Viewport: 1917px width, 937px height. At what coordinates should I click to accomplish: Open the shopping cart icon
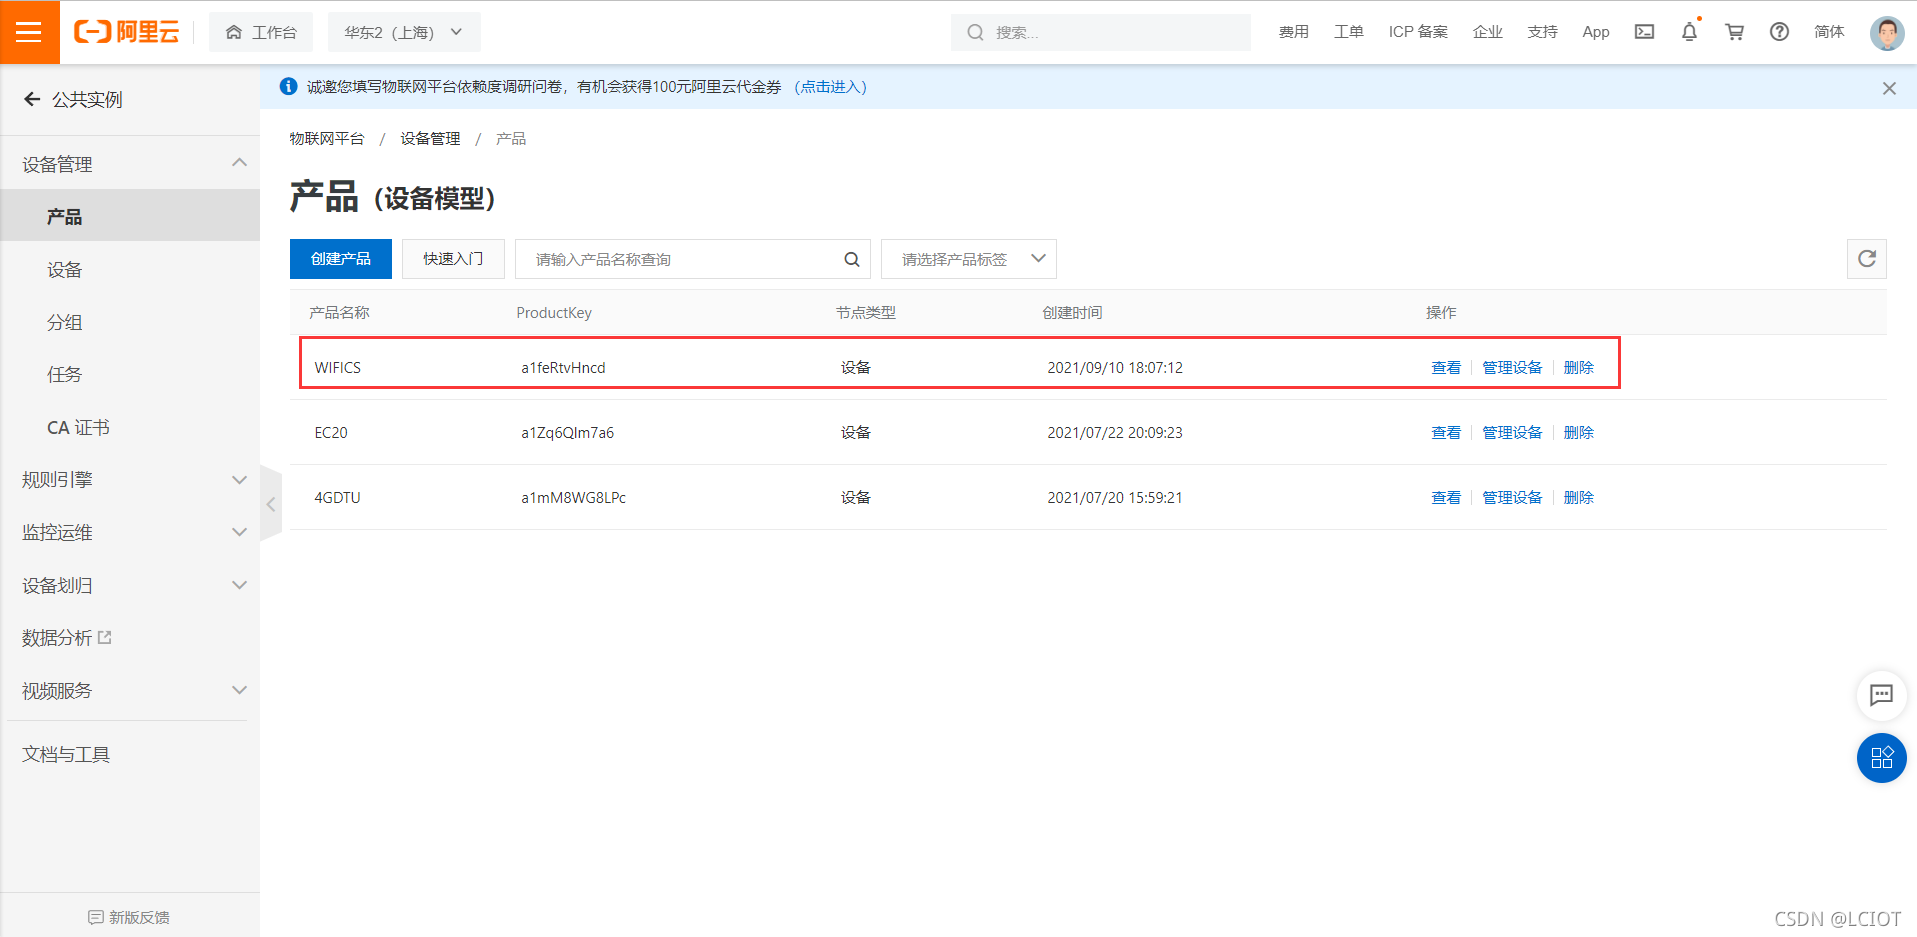[x=1734, y=32]
